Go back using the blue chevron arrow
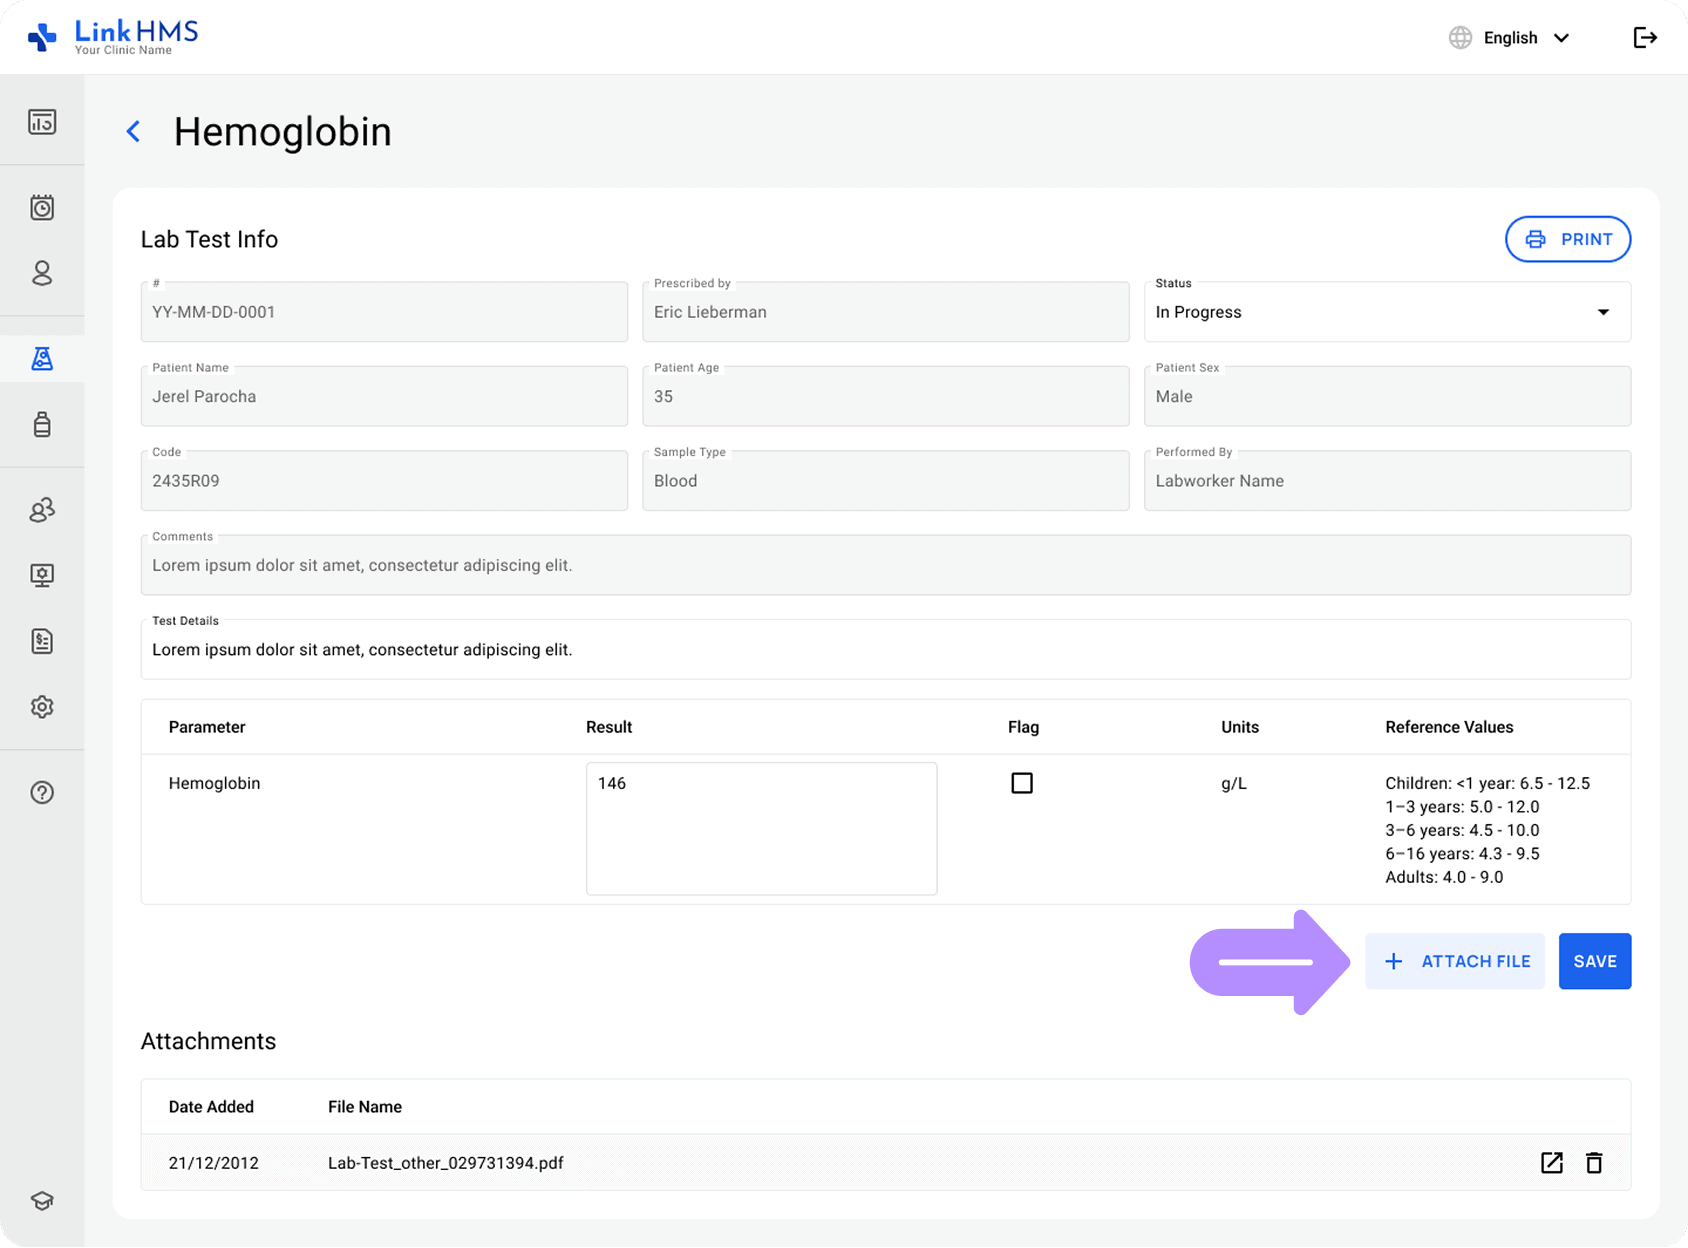This screenshot has height=1248, width=1688. (x=134, y=132)
